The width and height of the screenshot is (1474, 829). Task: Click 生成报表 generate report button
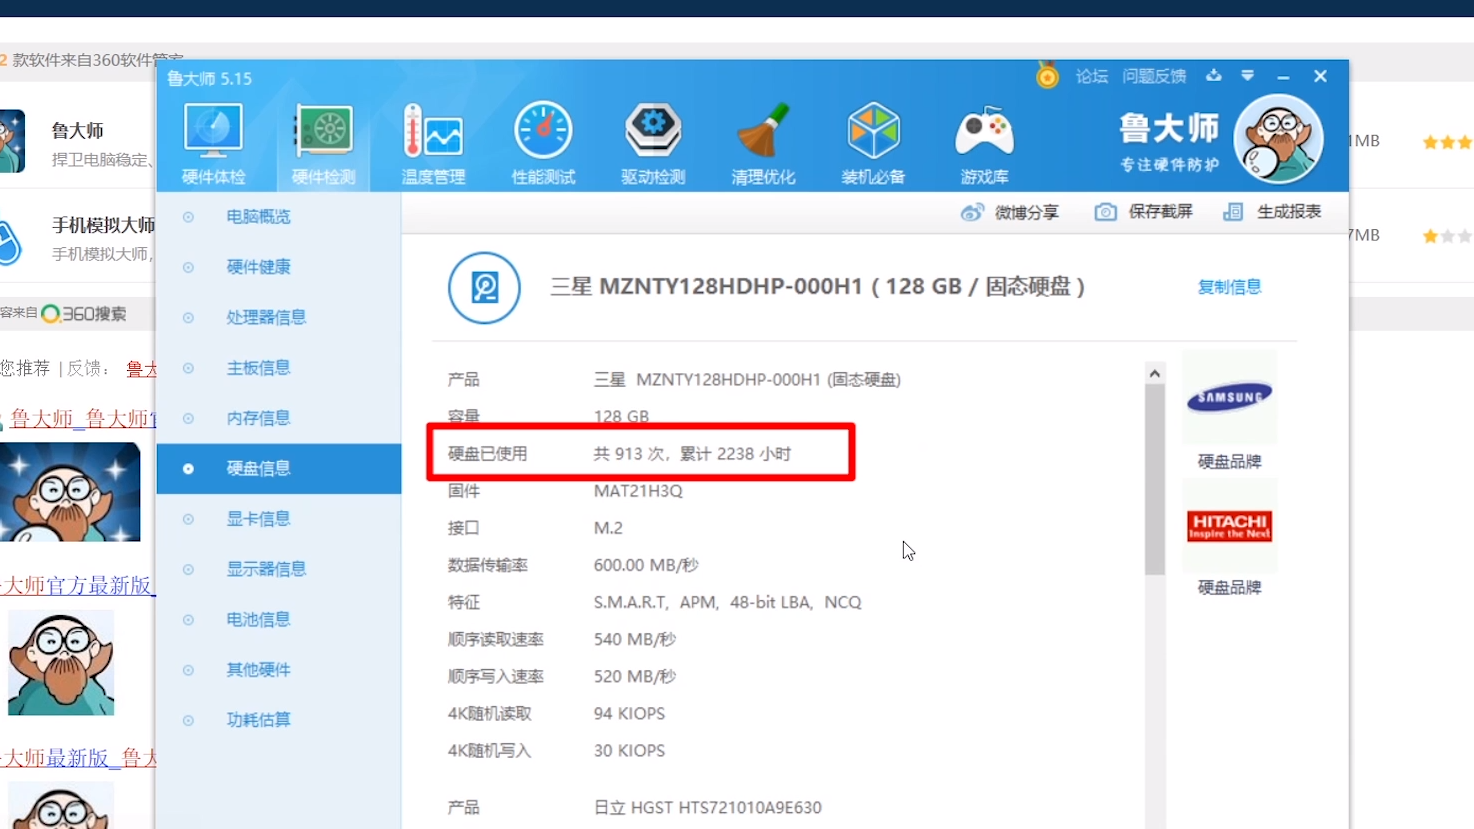[x=1272, y=212]
